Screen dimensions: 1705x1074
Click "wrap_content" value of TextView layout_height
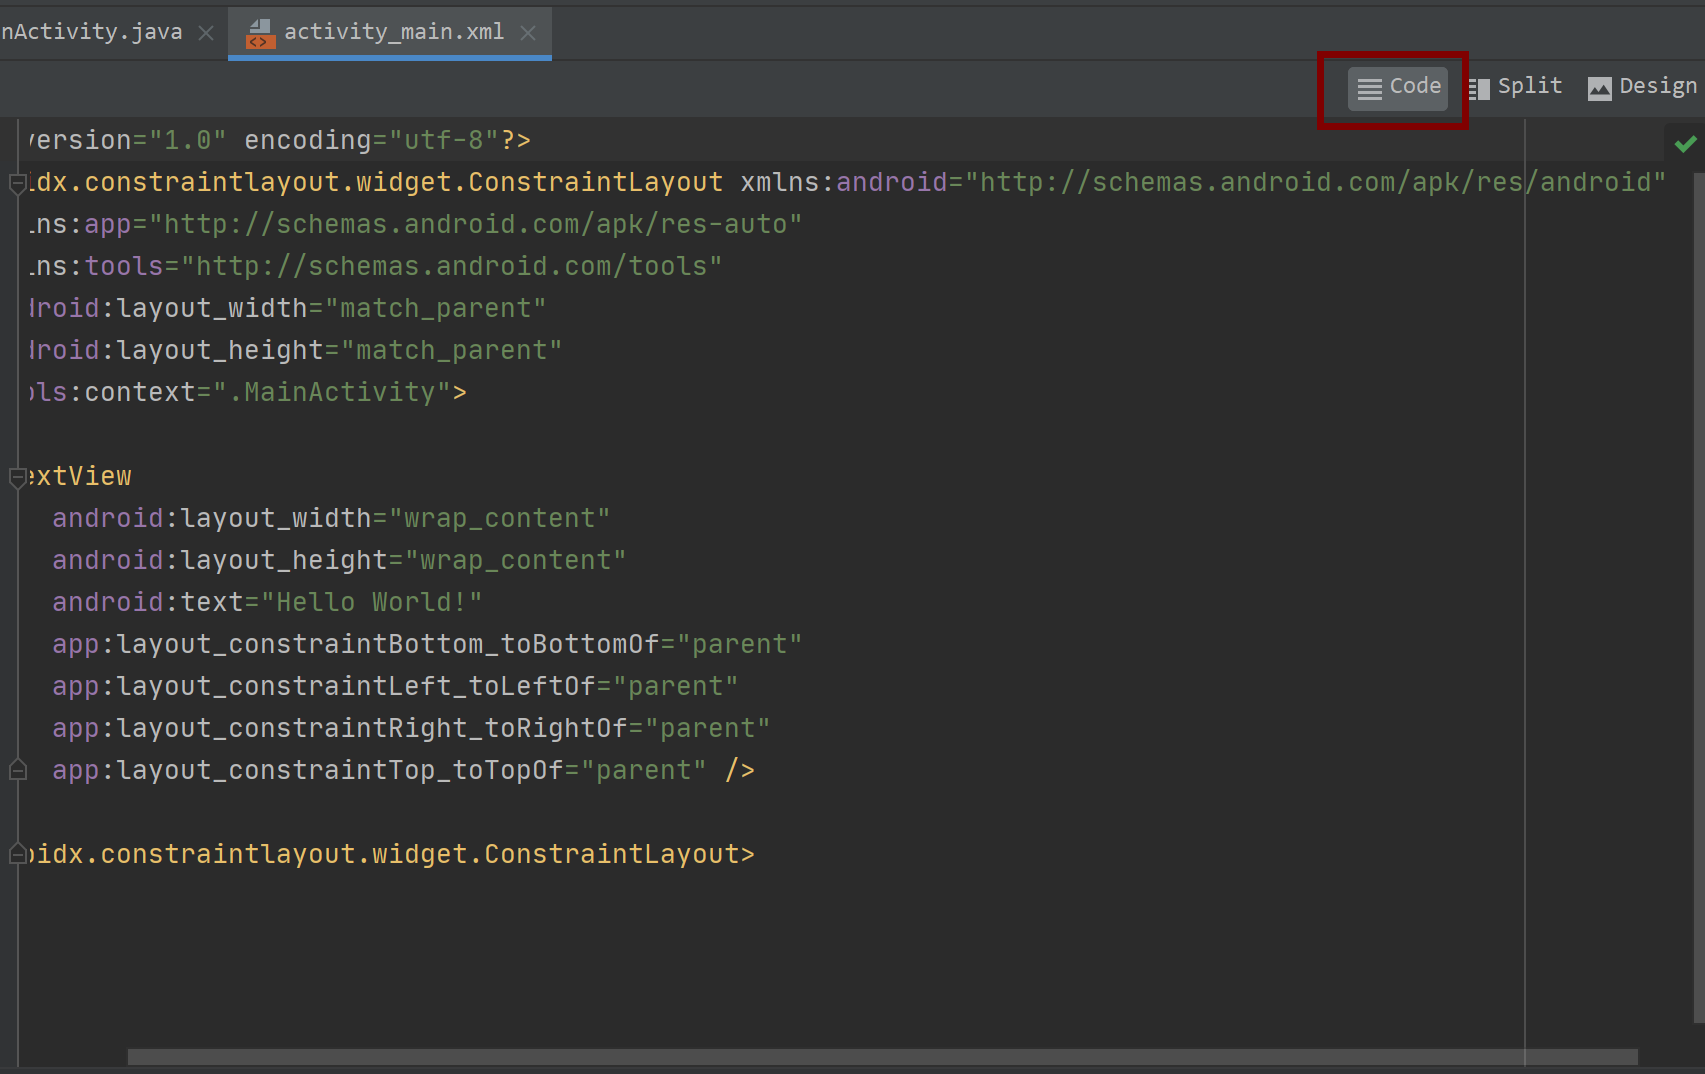[x=515, y=560]
